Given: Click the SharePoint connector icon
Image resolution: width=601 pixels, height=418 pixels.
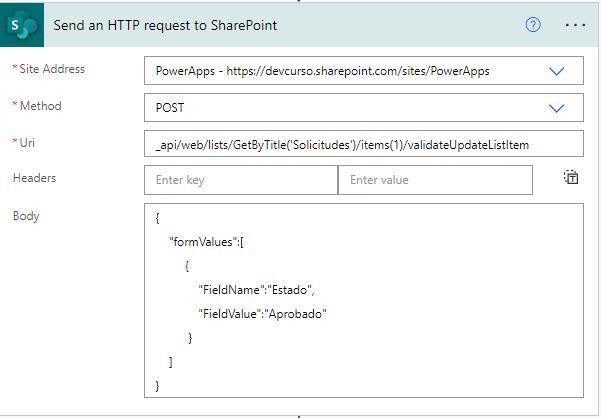Looking at the screenshot, I should pyautogui.click(x=22, y=25).
